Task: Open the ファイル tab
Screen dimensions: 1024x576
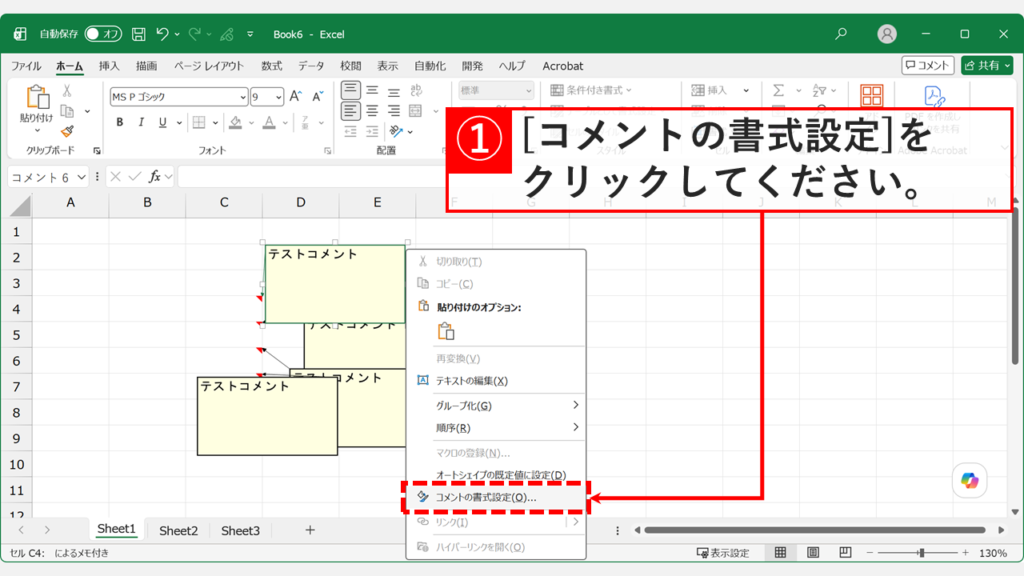Action: tap(26, 66)
